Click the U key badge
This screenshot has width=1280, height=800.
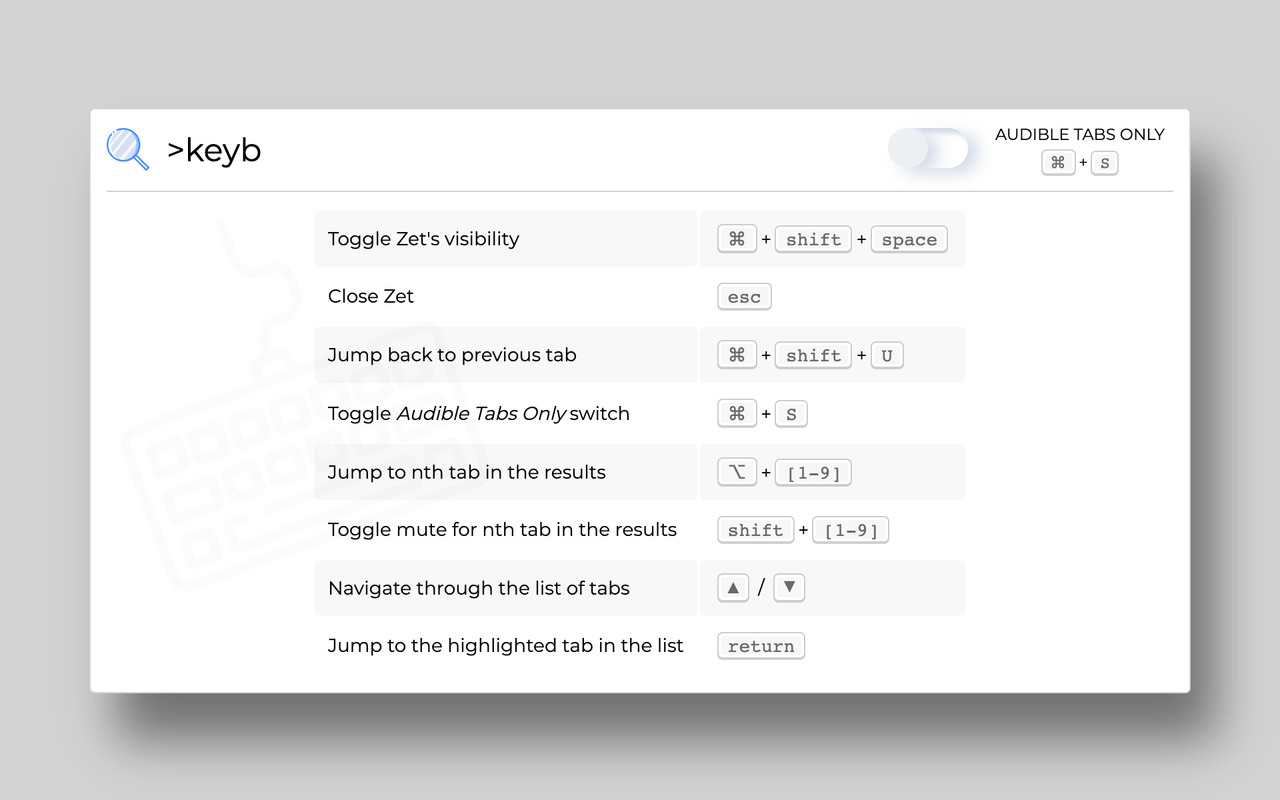(887, 356)
